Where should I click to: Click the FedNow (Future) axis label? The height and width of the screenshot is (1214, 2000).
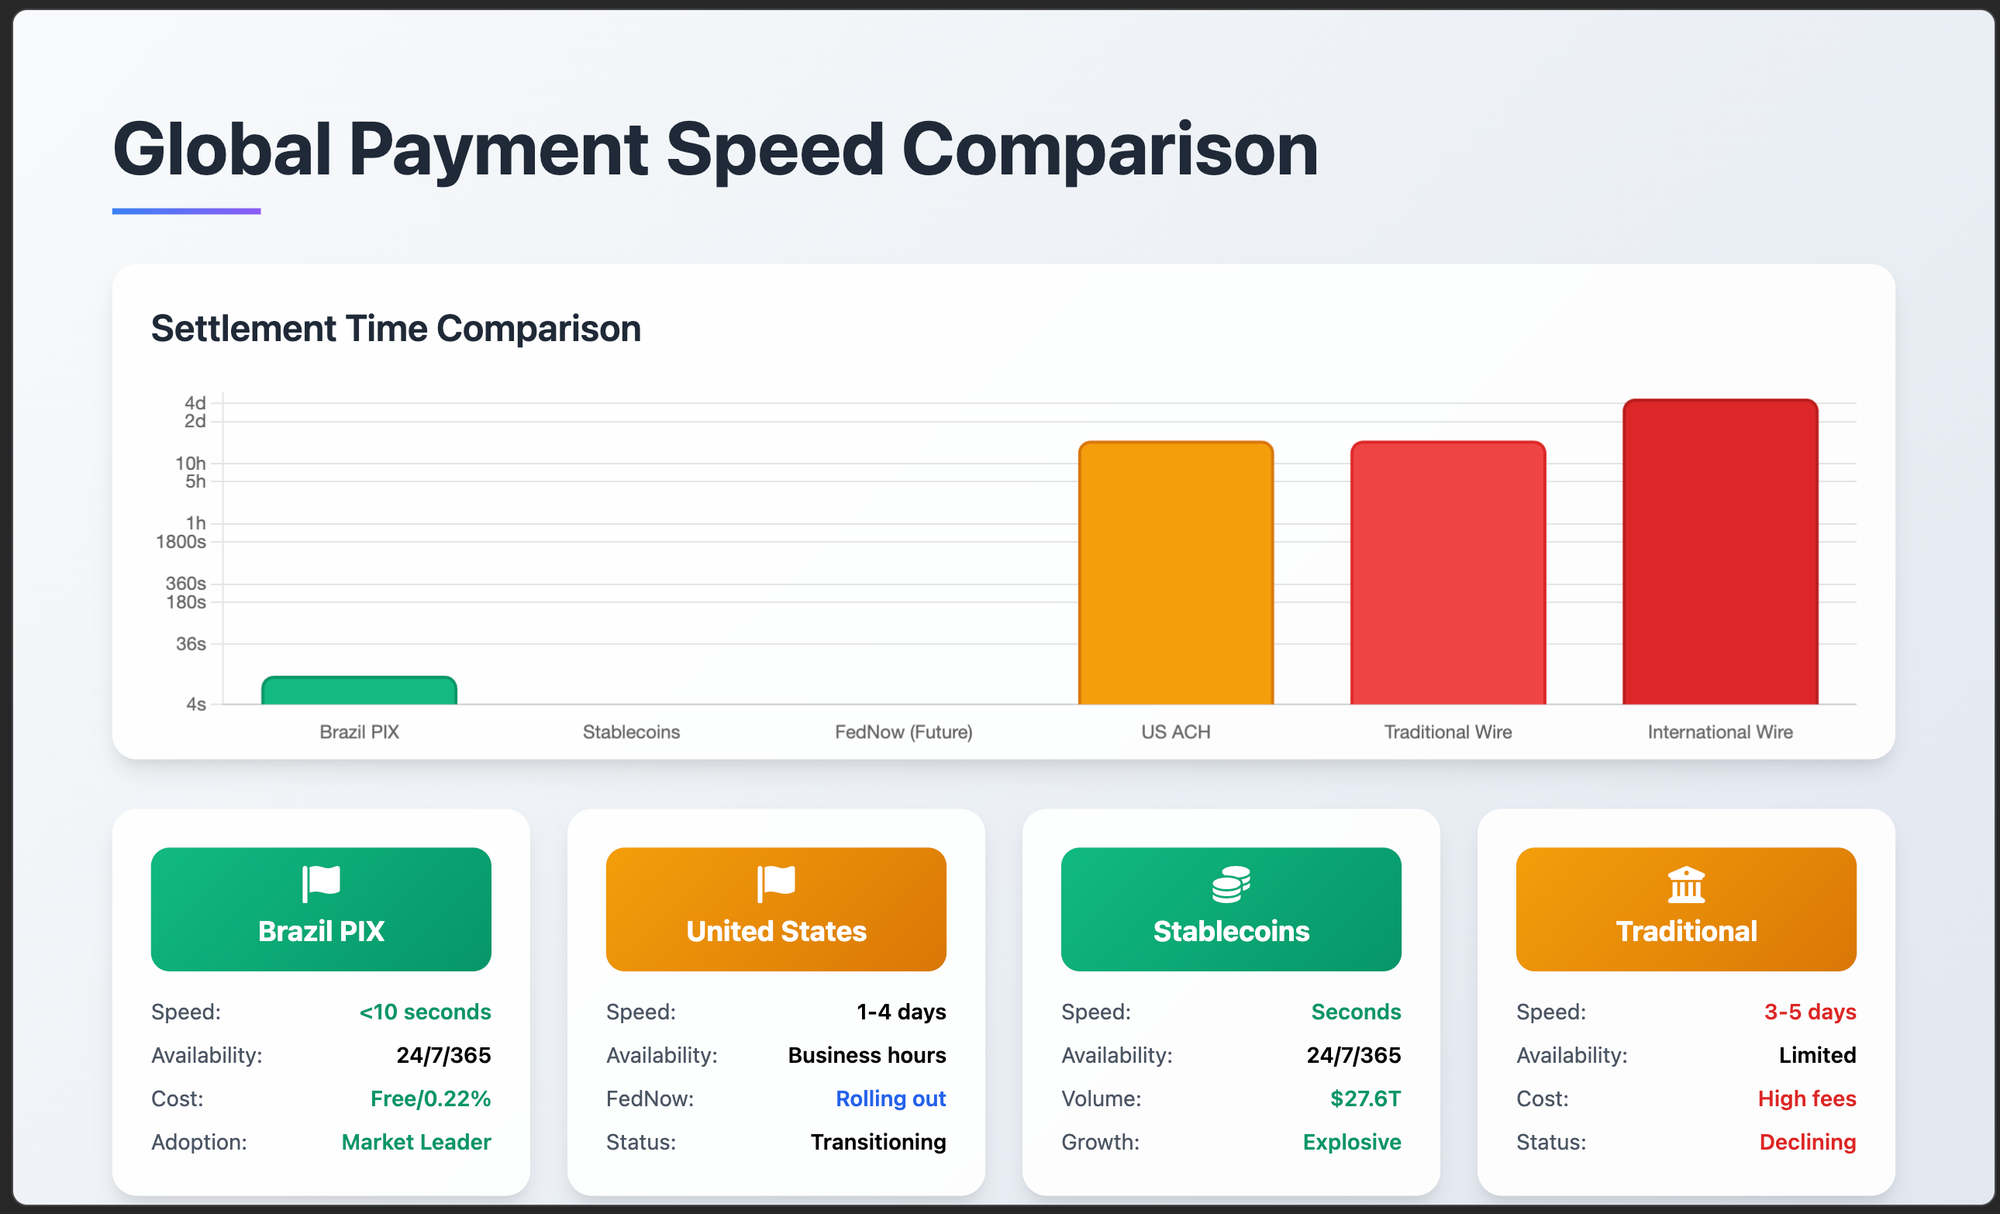[904, 732]
